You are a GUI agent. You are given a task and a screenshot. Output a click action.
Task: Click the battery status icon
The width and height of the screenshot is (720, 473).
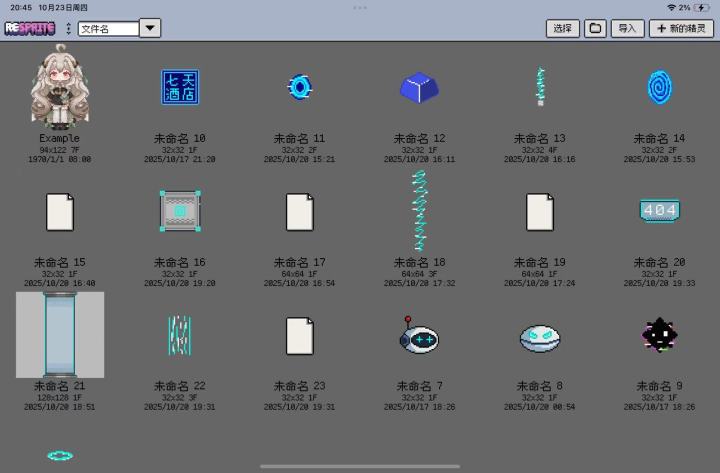tap(702, 7)
